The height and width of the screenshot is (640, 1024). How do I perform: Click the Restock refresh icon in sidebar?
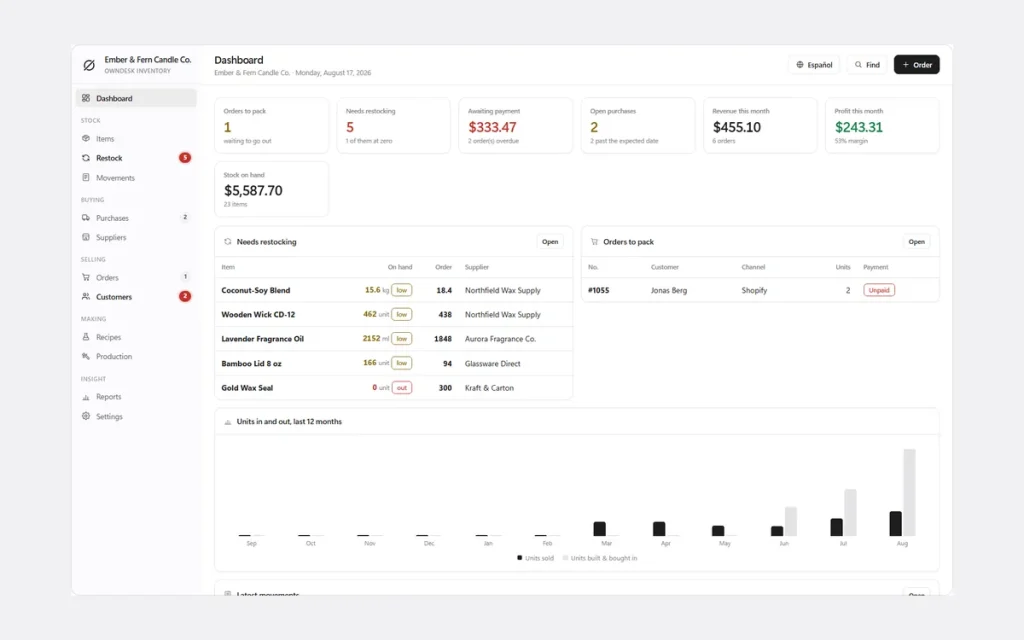coord(86,158)
